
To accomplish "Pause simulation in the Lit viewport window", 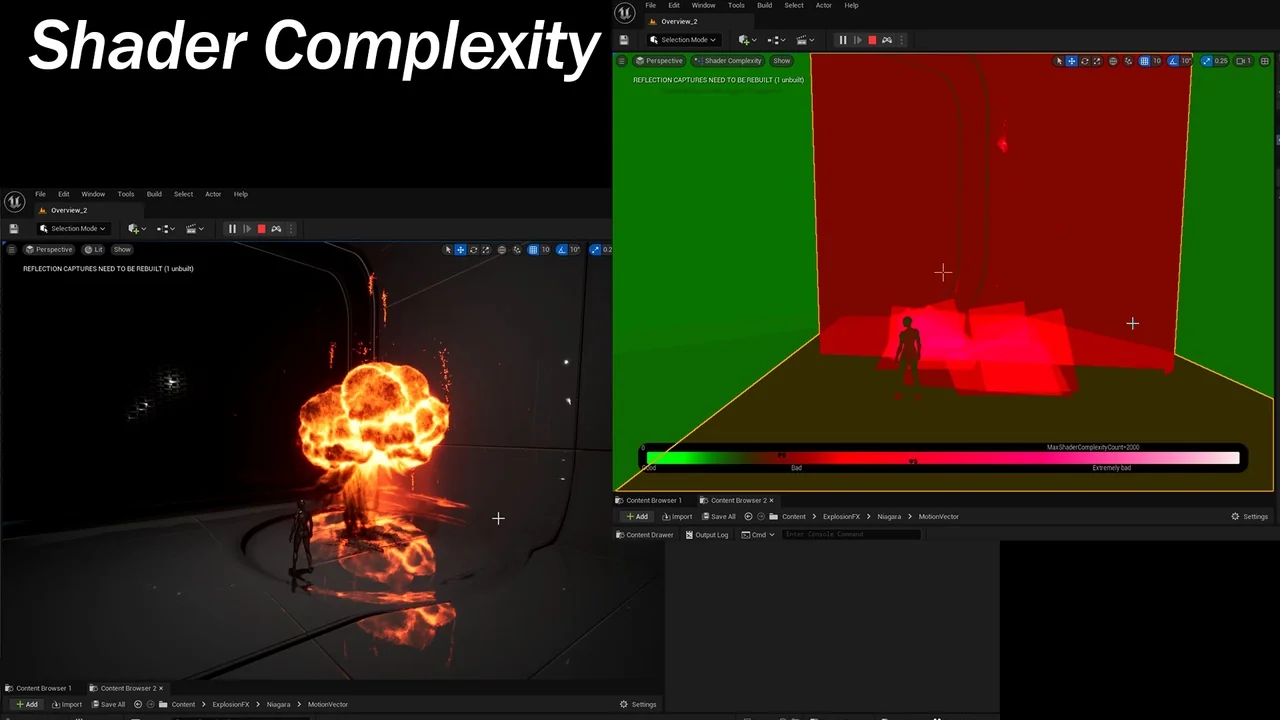I will tap(232, 229).
